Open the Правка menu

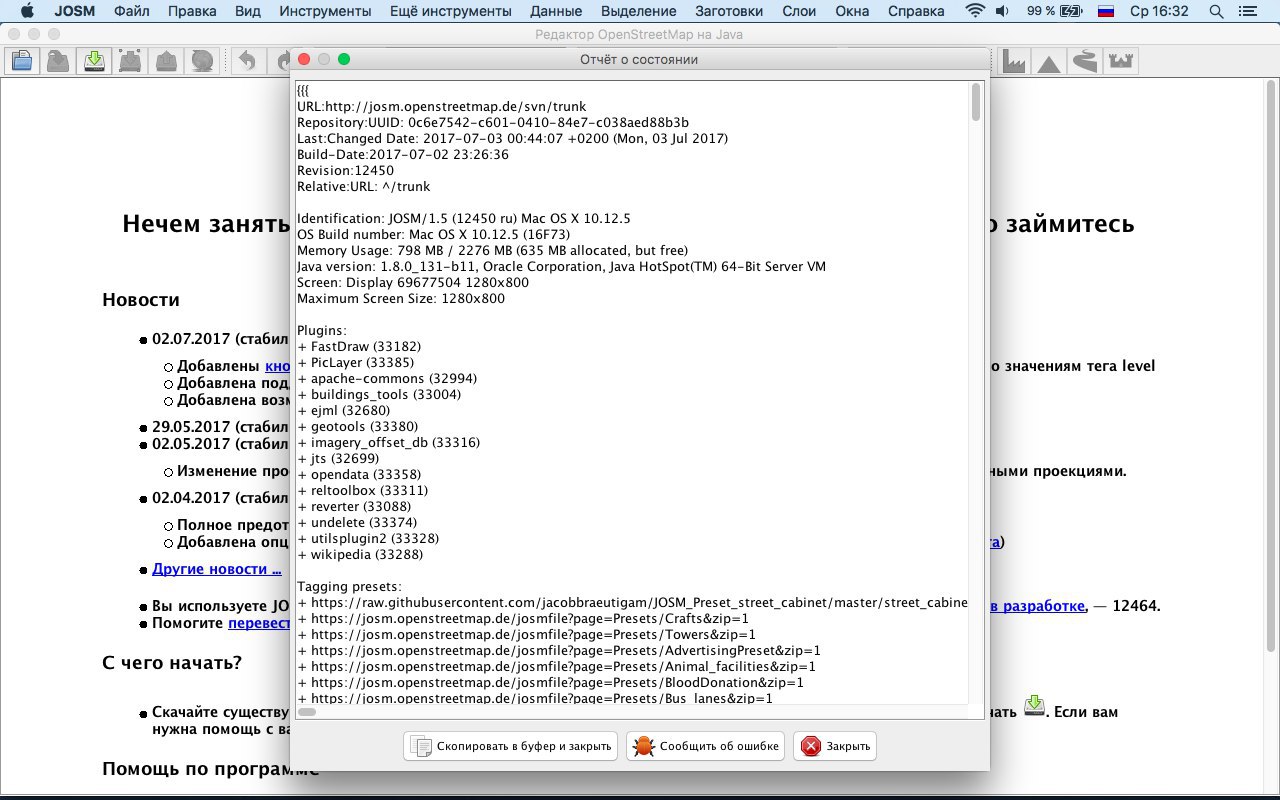point(192,11)
